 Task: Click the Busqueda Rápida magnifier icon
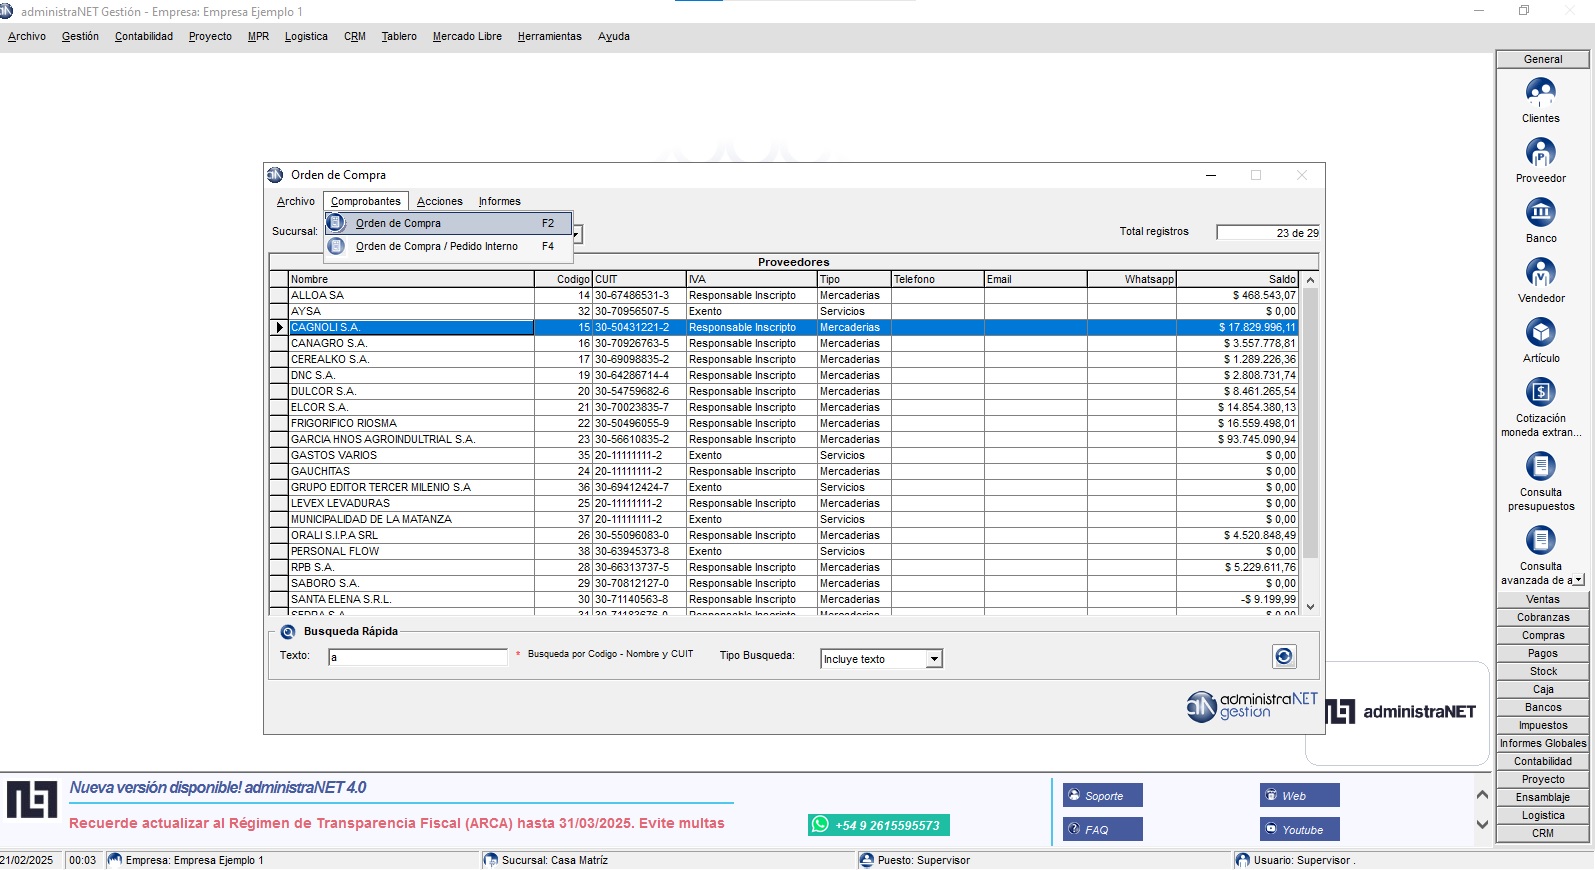coord(288,632)
